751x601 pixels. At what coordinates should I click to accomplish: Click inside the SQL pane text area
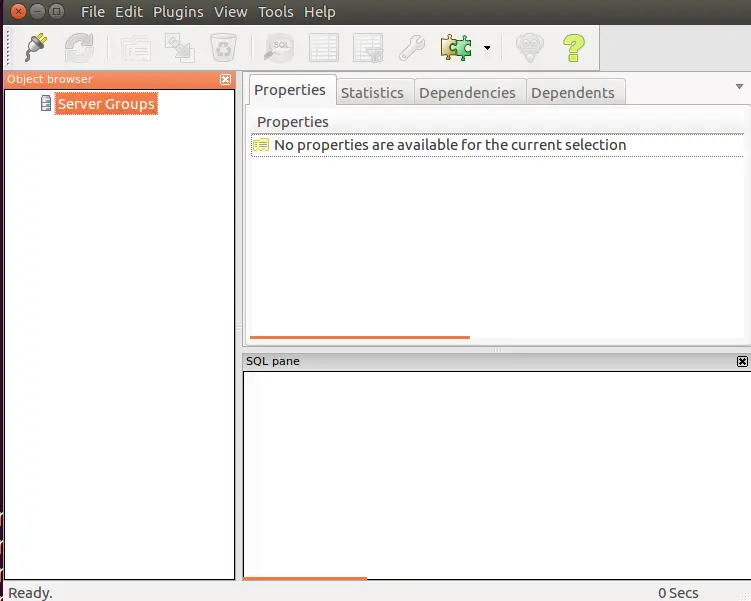497,474
